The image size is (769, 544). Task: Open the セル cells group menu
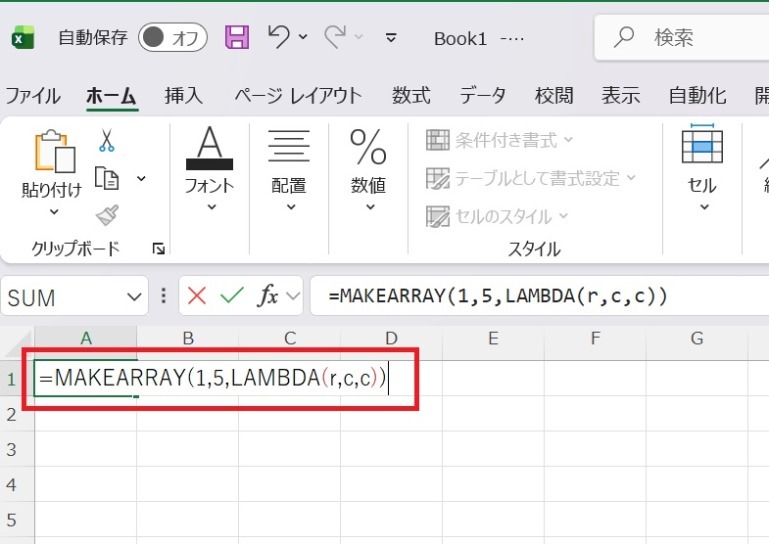[702, 168]
